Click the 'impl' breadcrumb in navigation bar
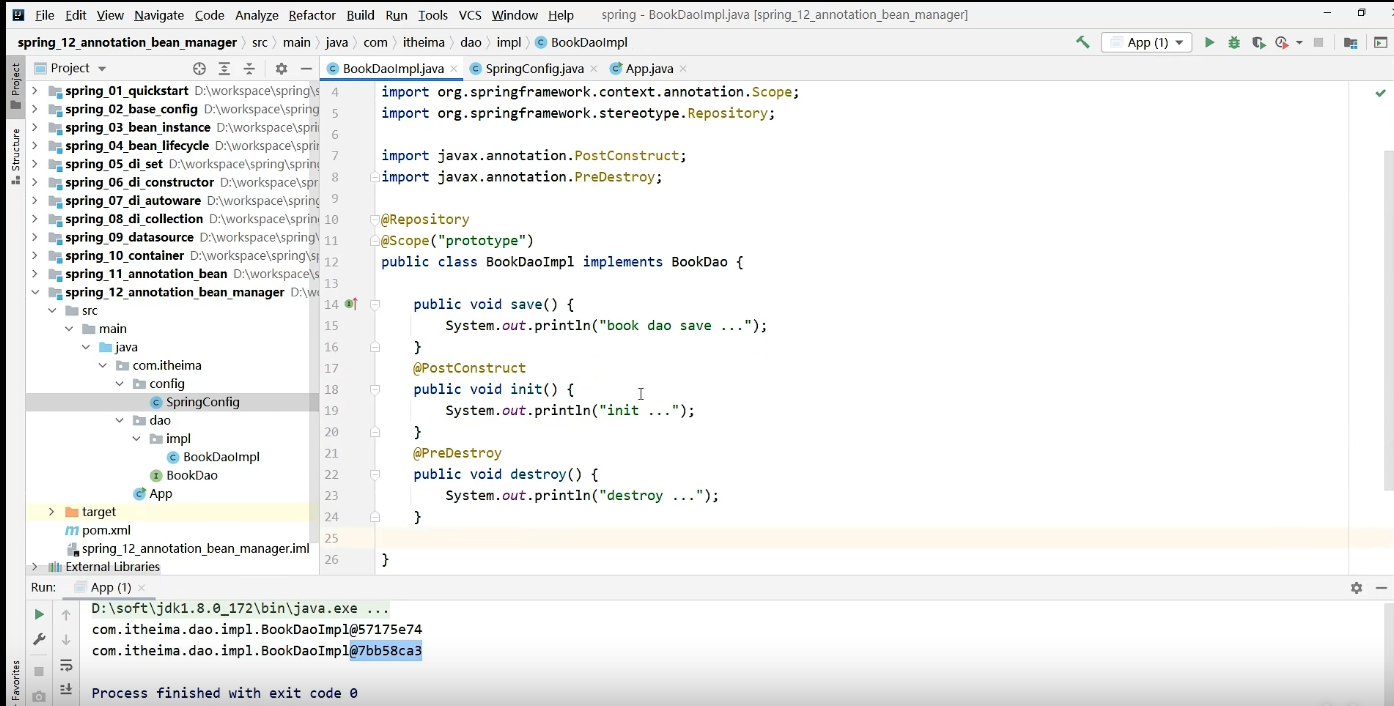The height and width of the screenshot is (706, 1394). [x=509, y=43]
